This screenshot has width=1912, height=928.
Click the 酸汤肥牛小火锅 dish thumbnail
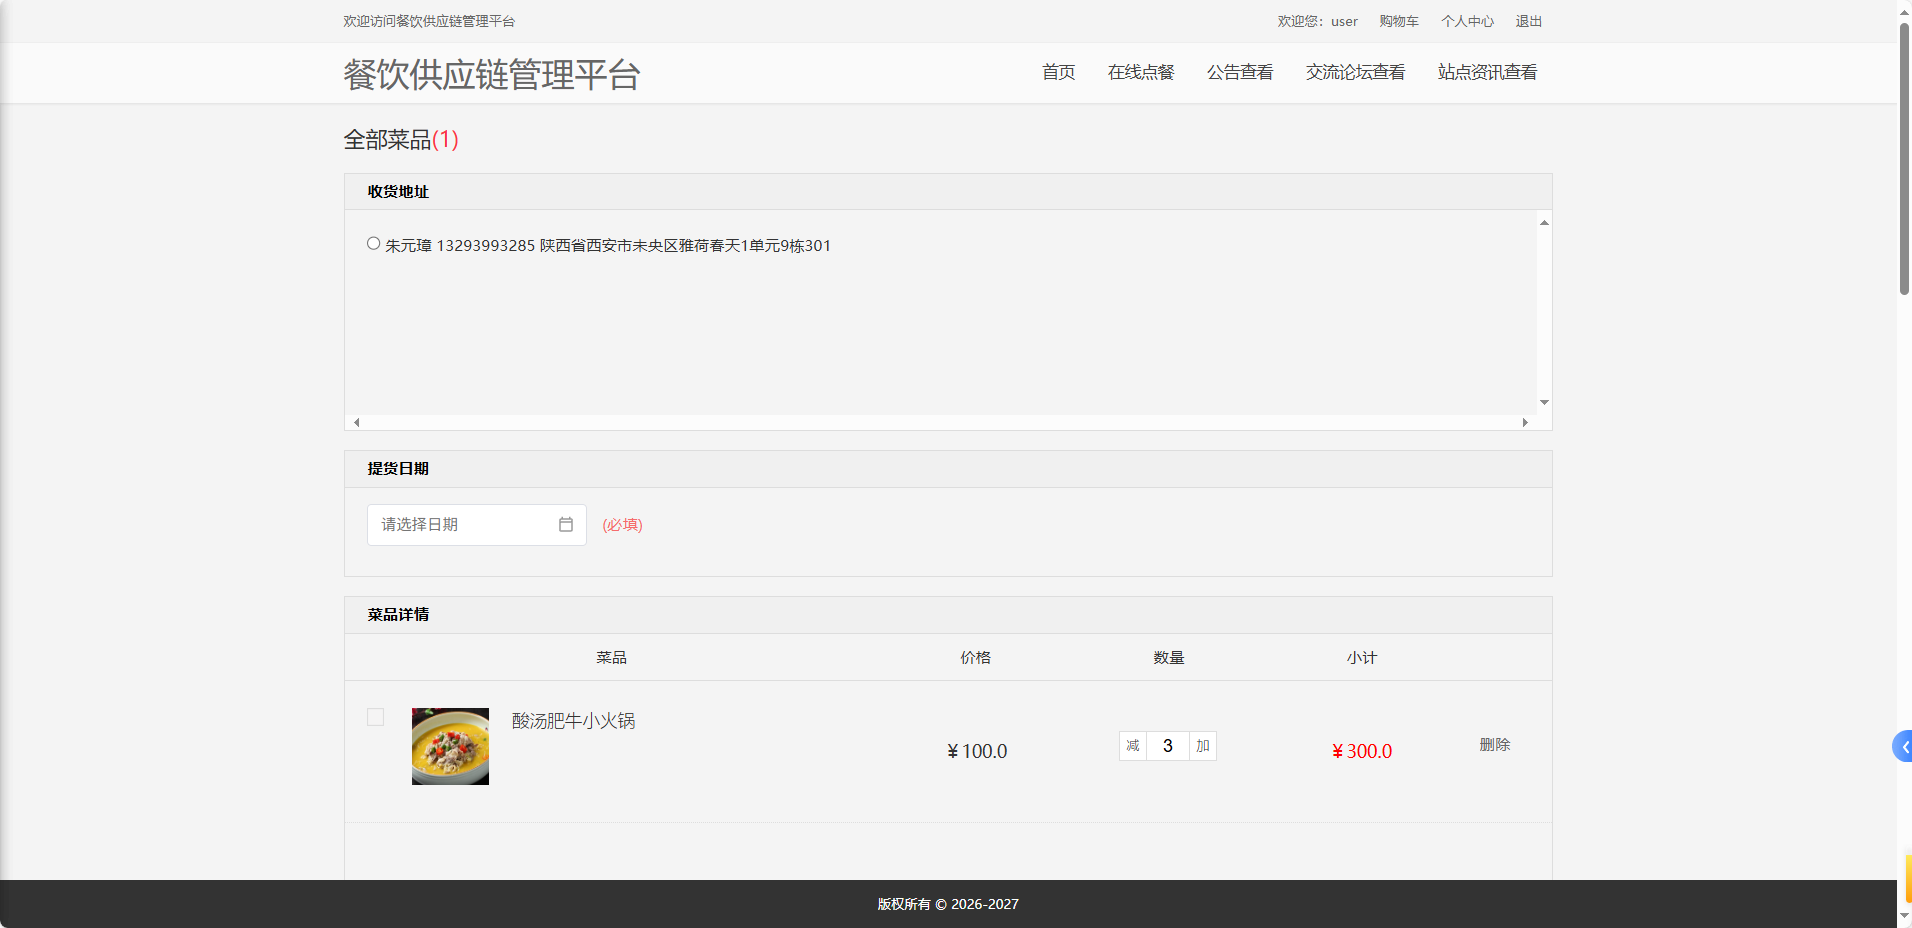coord(450,746)
